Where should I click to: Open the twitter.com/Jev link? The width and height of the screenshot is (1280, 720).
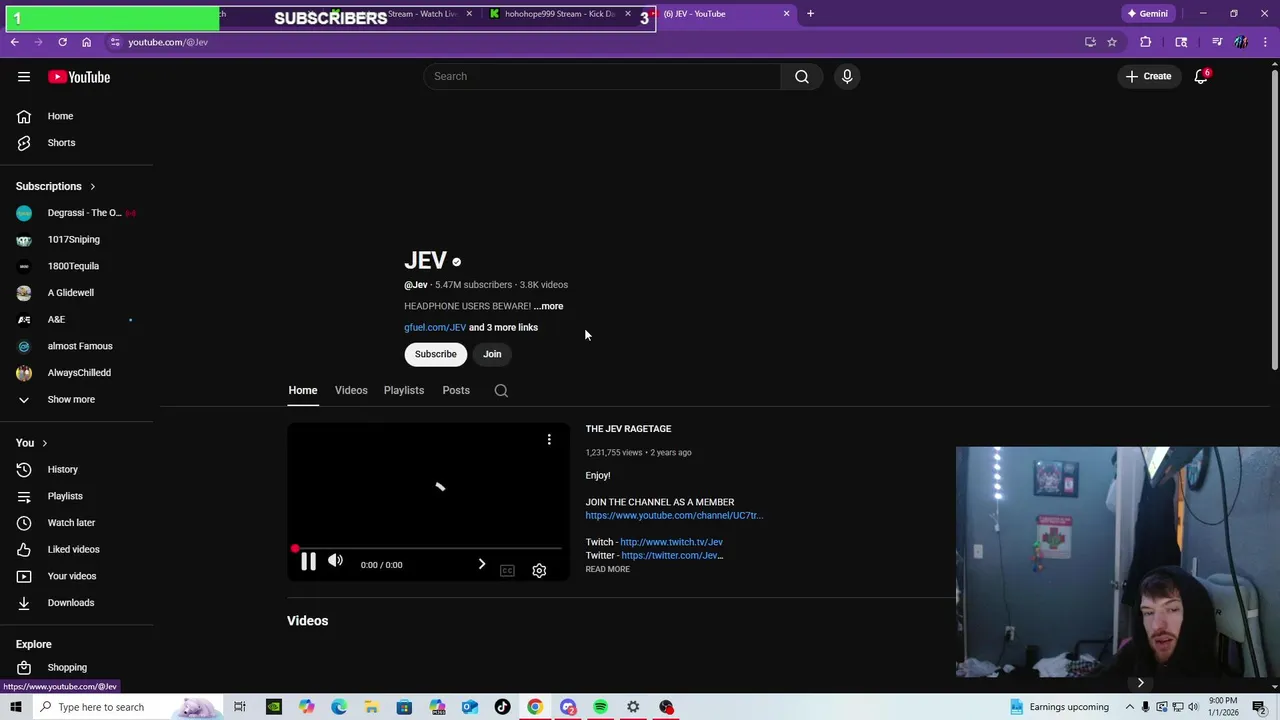click(672, 555)
